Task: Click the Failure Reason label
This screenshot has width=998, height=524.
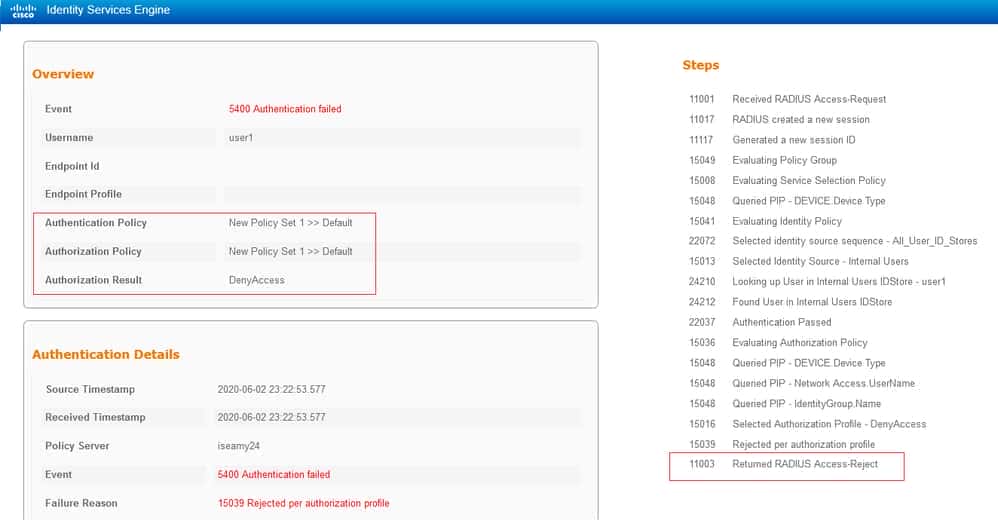Action: tap(81, 503)
